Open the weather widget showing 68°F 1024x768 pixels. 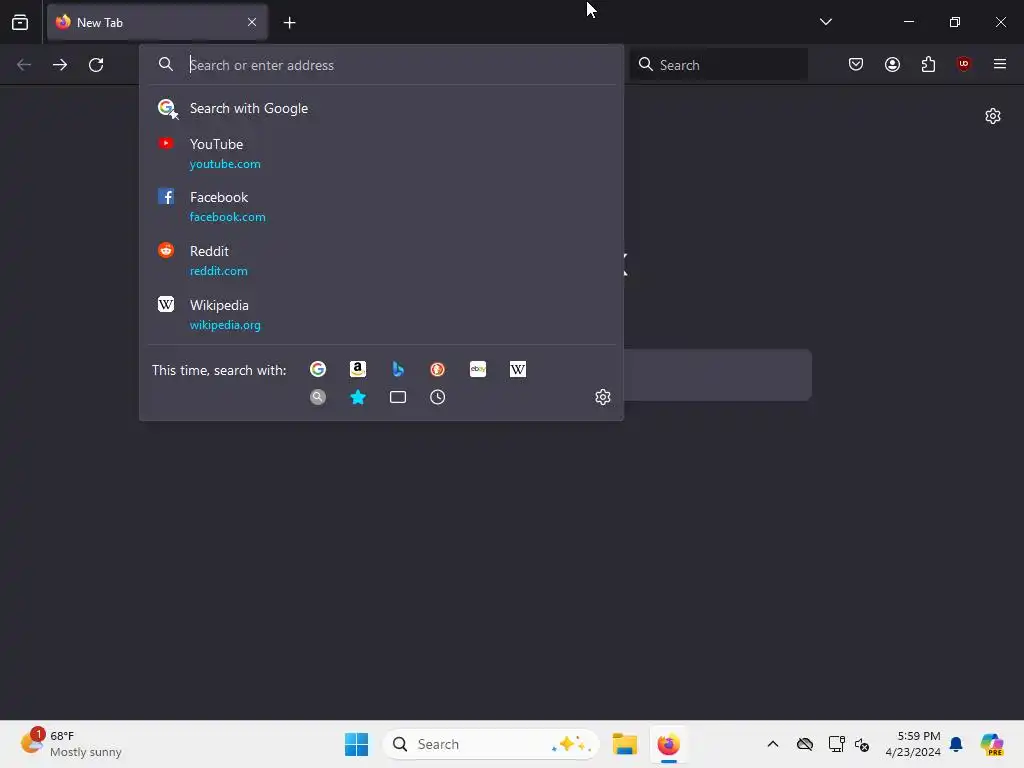71,744
